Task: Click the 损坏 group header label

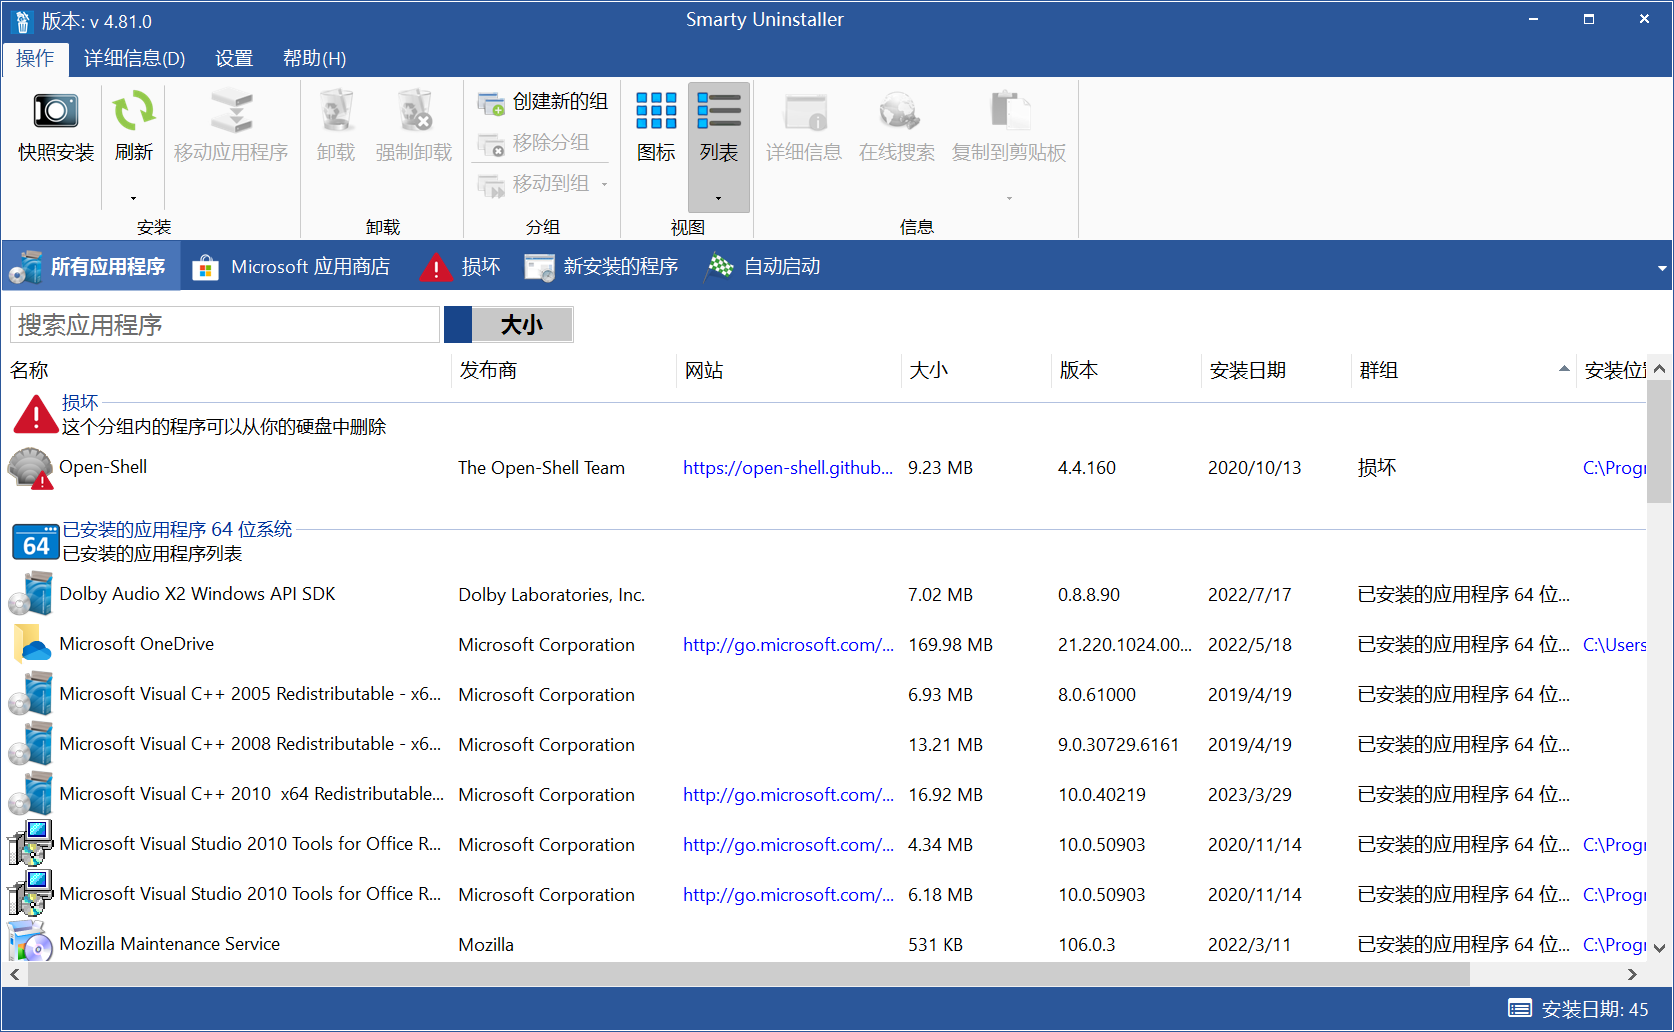Action: click(80, 403)
